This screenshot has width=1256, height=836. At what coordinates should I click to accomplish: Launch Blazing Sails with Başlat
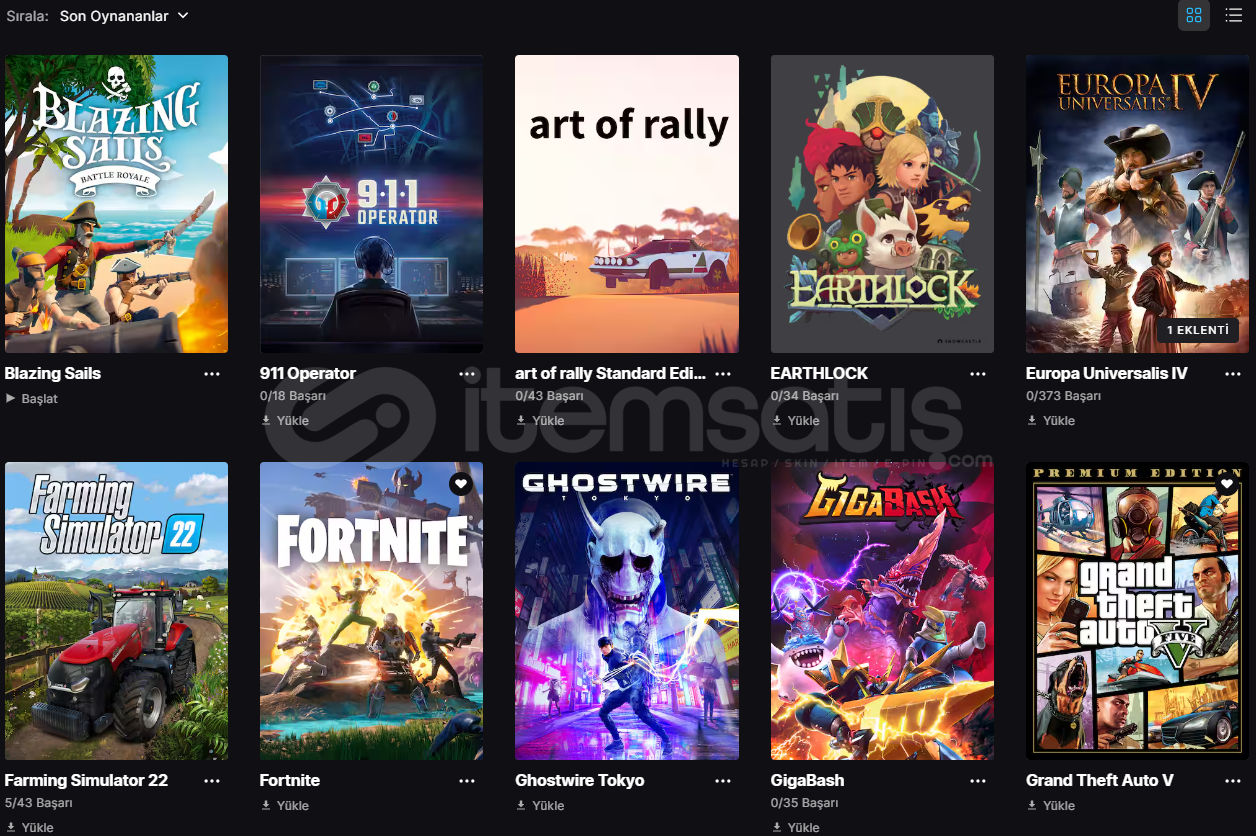[x=32, y=398]
